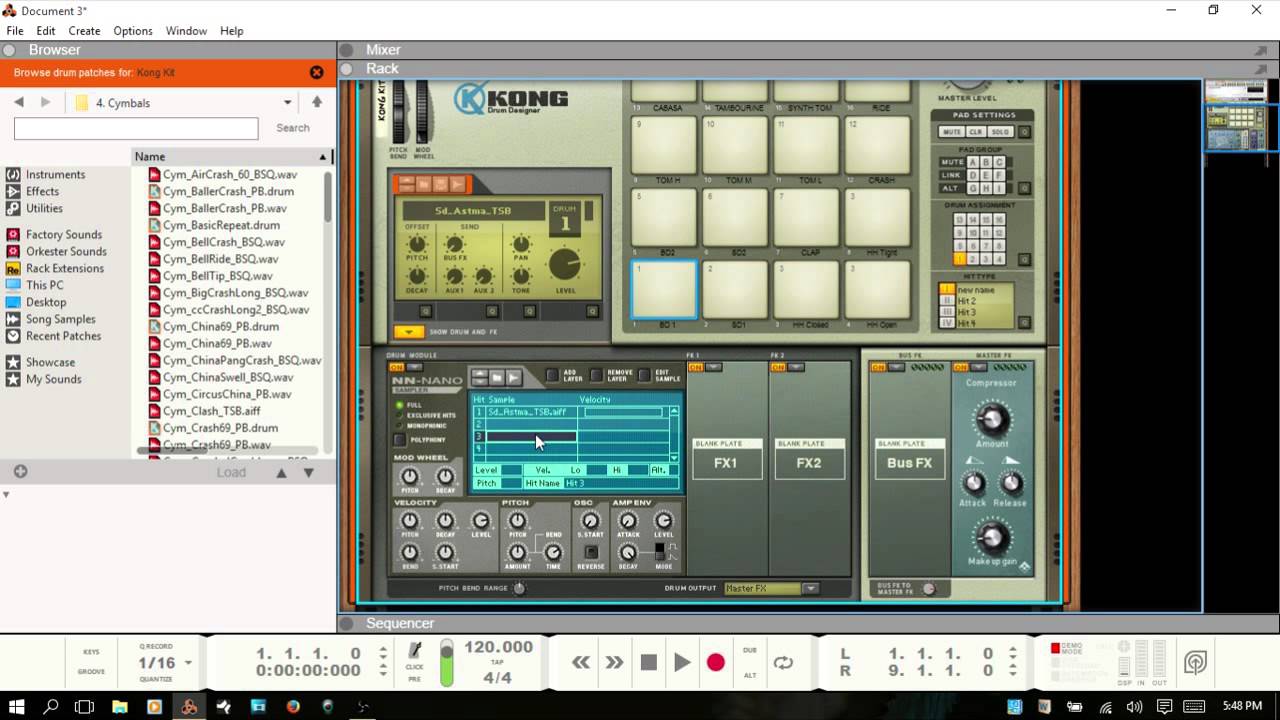Hit Kong pad 1 labeled BD 1
Screen dimensions: 1280x720
click(x=665, y=288)
